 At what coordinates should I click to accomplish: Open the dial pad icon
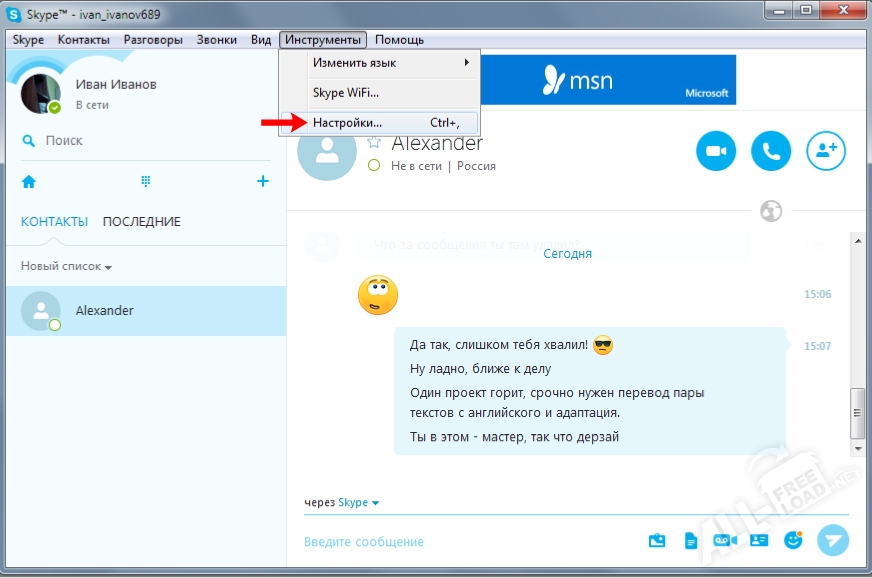coord(145,182)
